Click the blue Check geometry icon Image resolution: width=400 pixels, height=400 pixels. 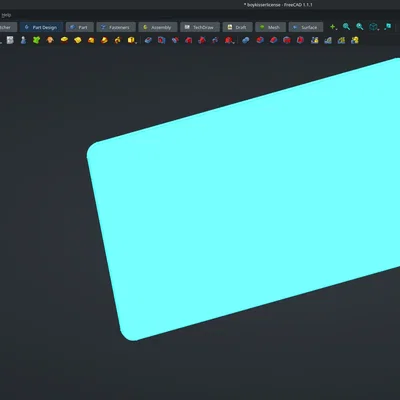23,40
